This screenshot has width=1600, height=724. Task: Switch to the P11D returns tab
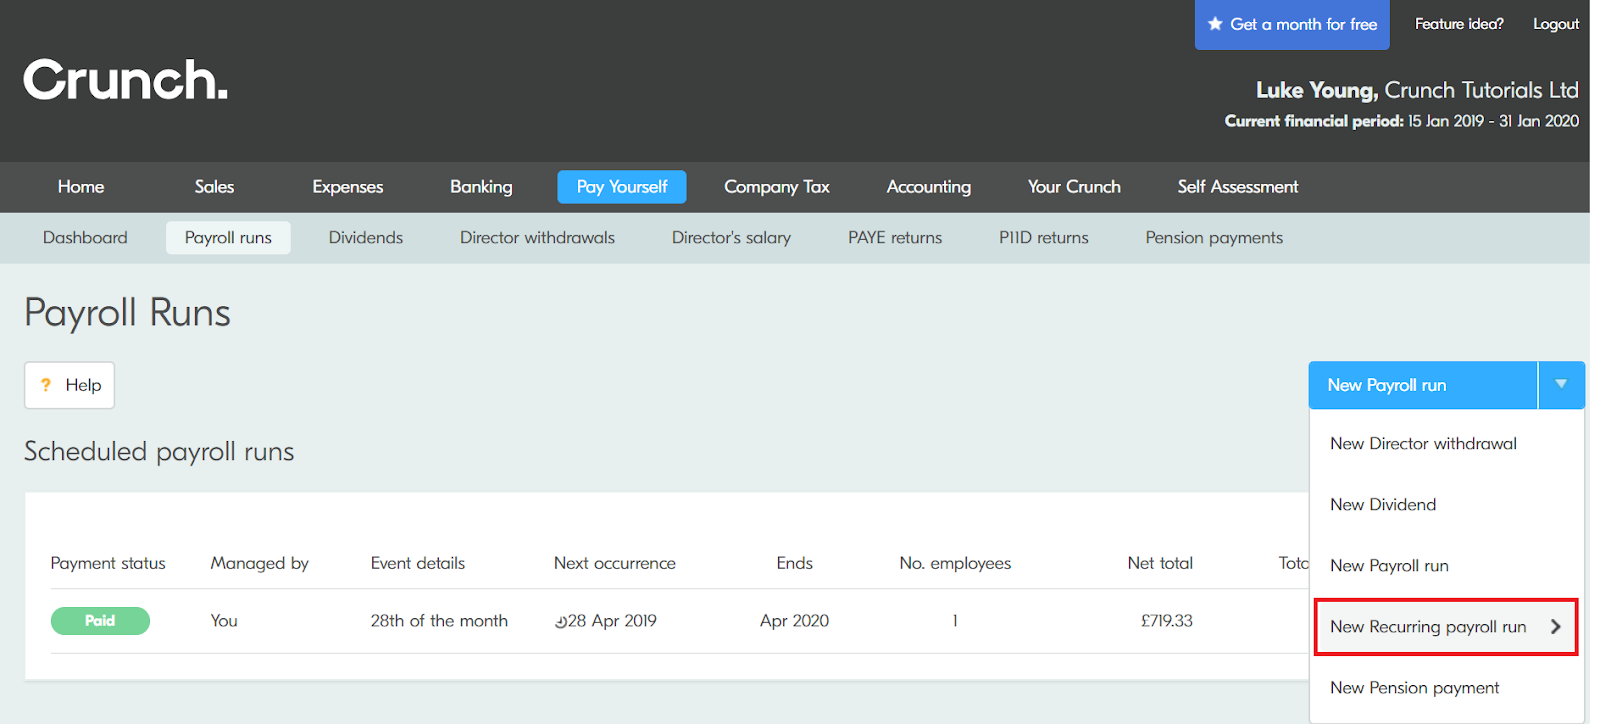[x=1044, y=238]
